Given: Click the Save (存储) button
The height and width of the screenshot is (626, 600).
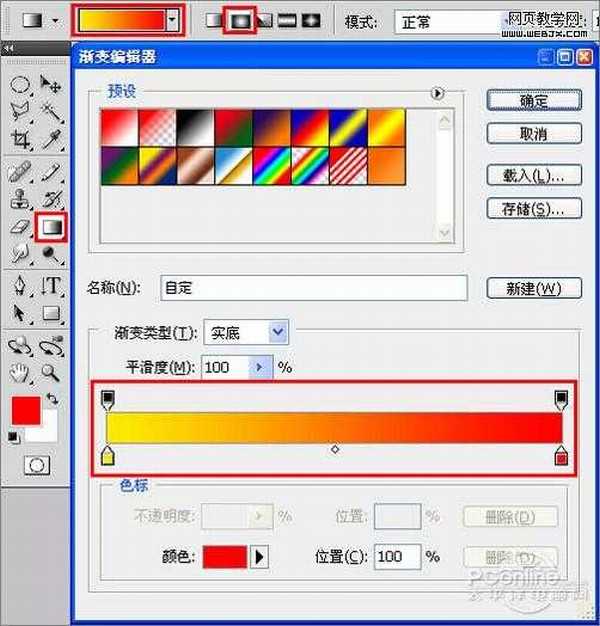Looking at the screenshot, I should pos(534,208).
